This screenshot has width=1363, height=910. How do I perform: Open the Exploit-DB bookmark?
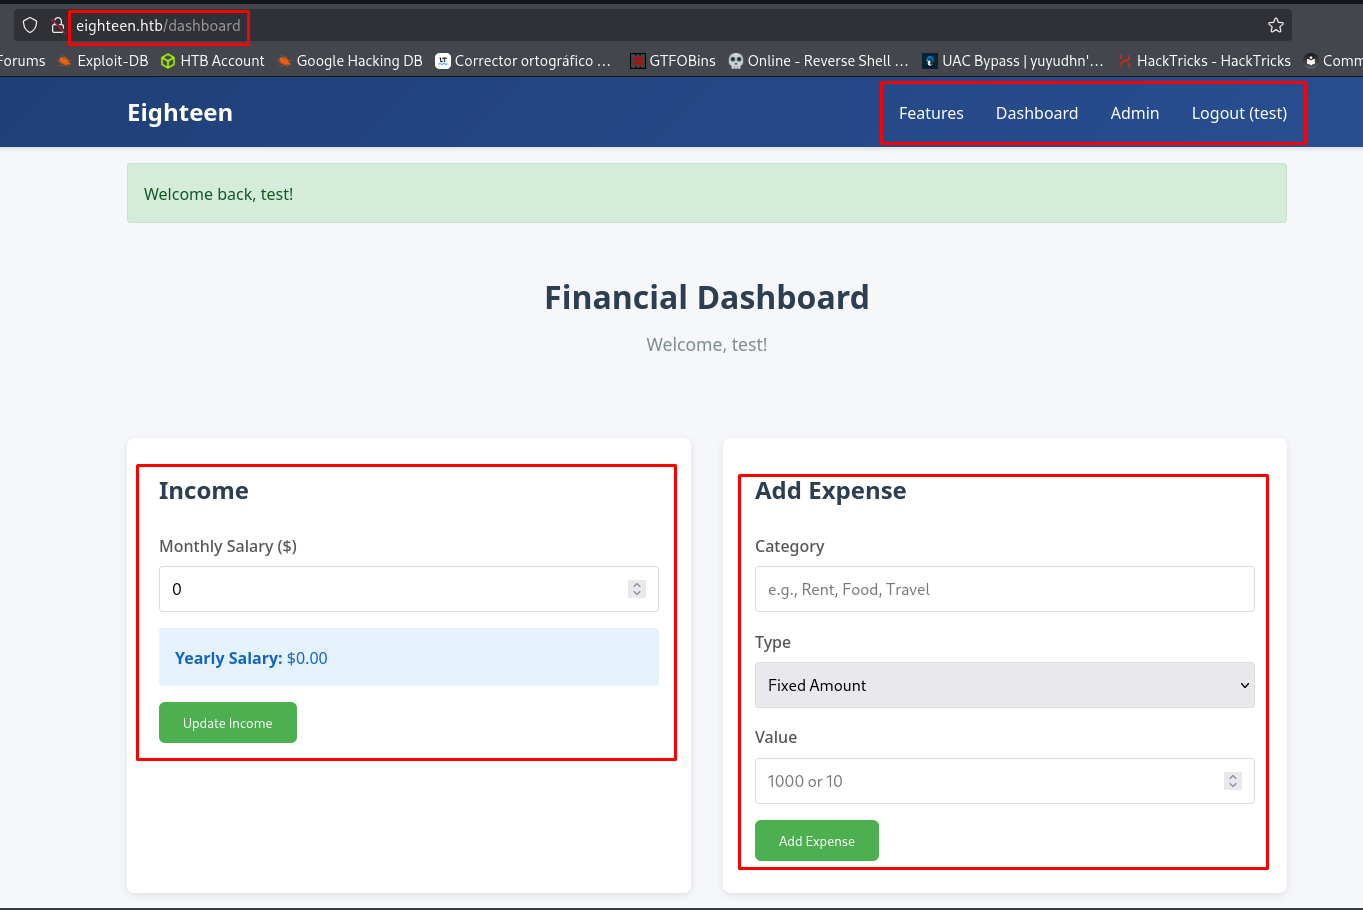pyautogui.click(x=103, y=61)
